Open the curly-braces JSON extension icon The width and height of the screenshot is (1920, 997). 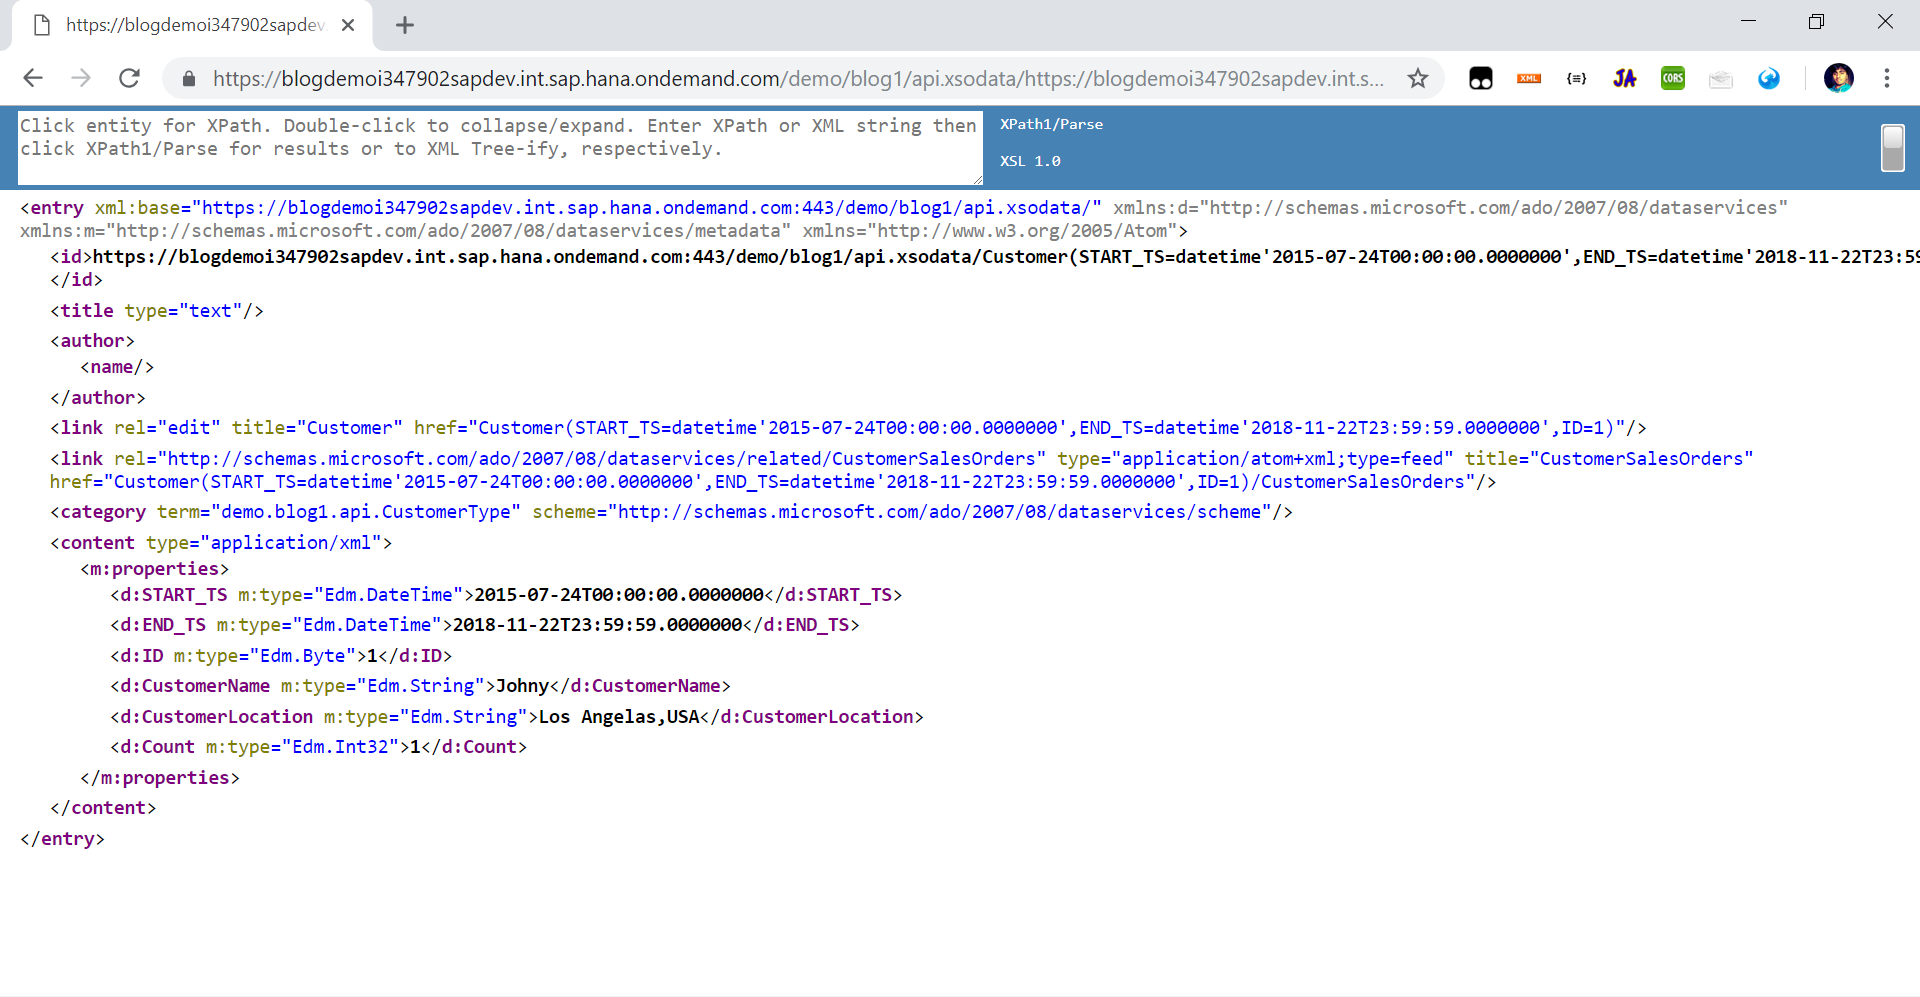pyautogui.click(x=1576, y=78)
